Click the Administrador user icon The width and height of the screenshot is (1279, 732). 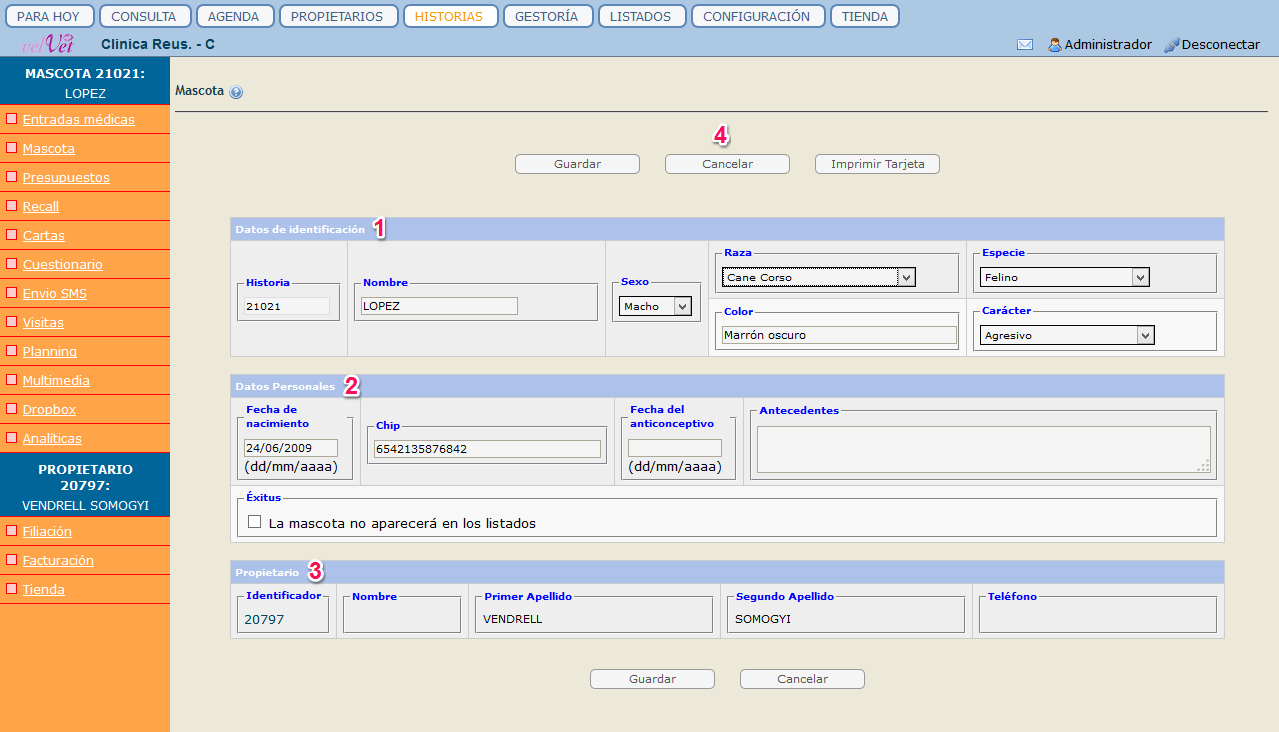coord(1054,45)
